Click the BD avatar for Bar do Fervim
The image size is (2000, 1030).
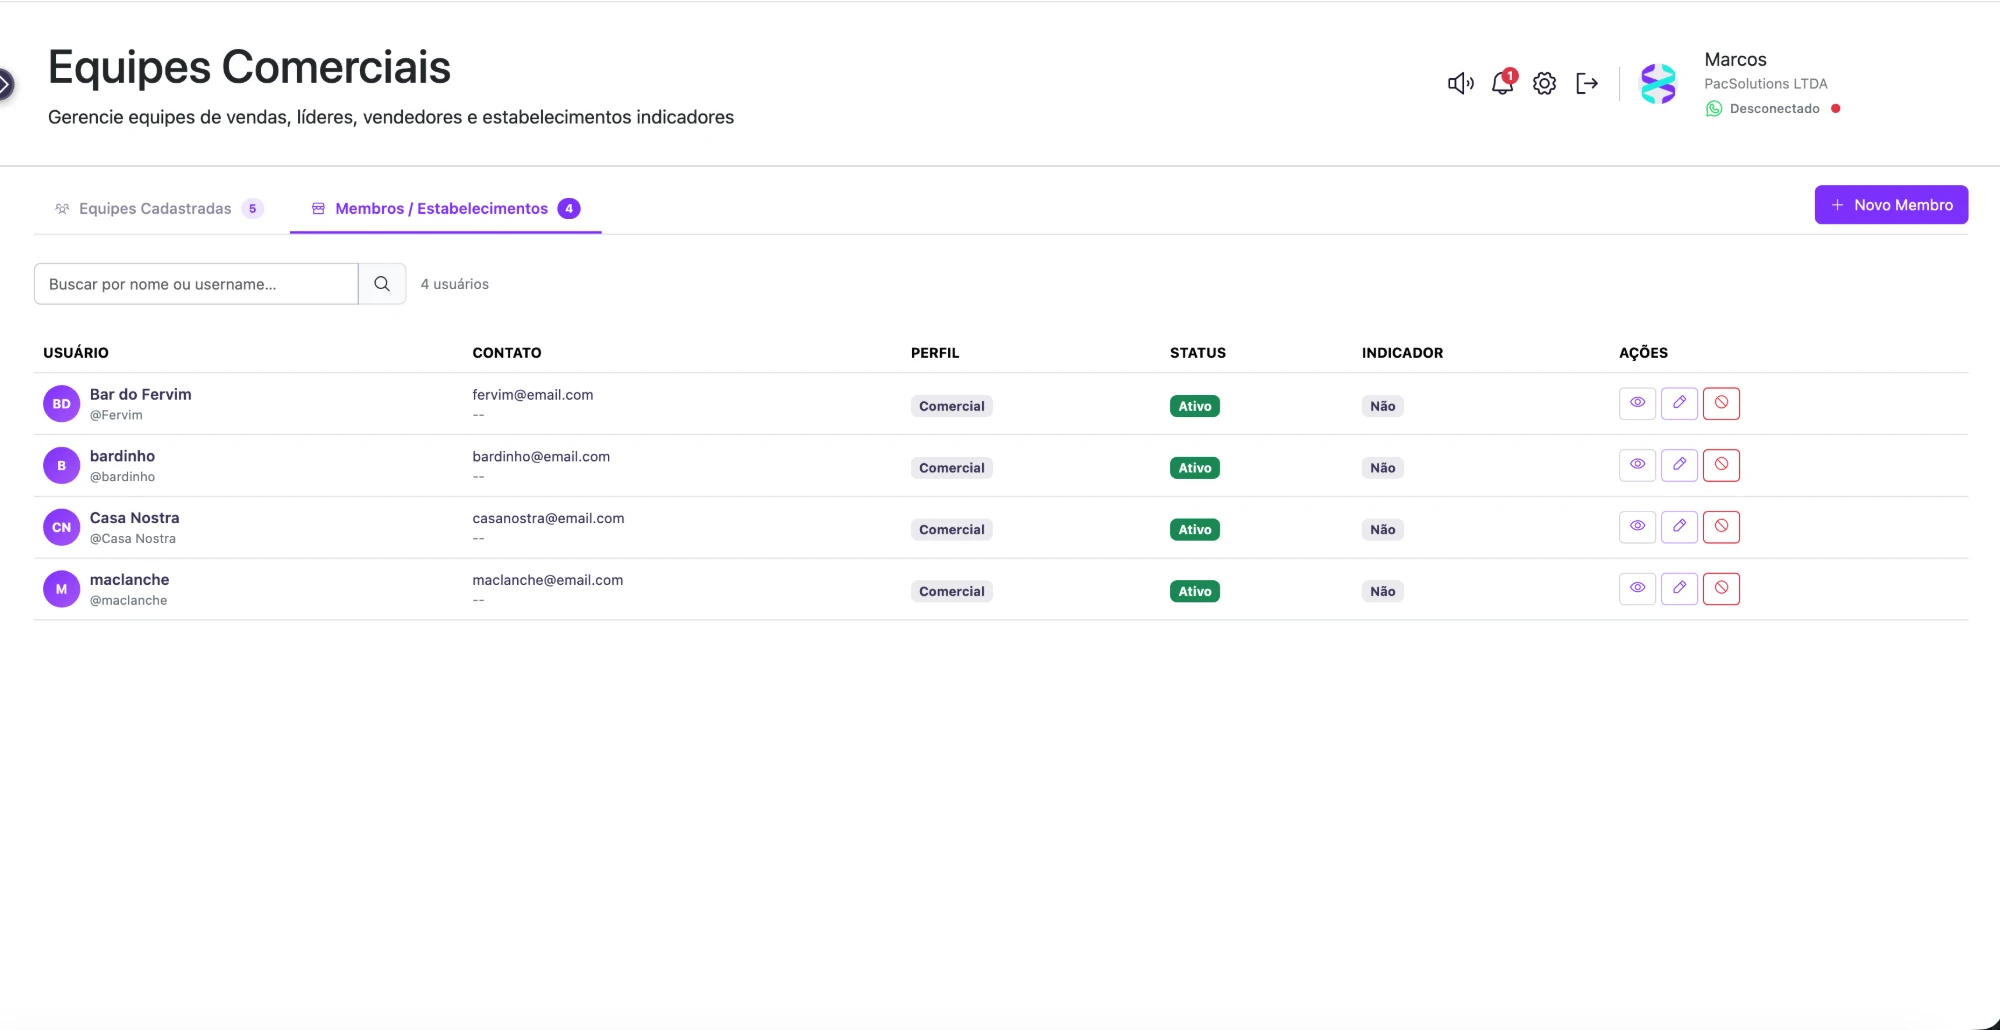coord(61,404)
